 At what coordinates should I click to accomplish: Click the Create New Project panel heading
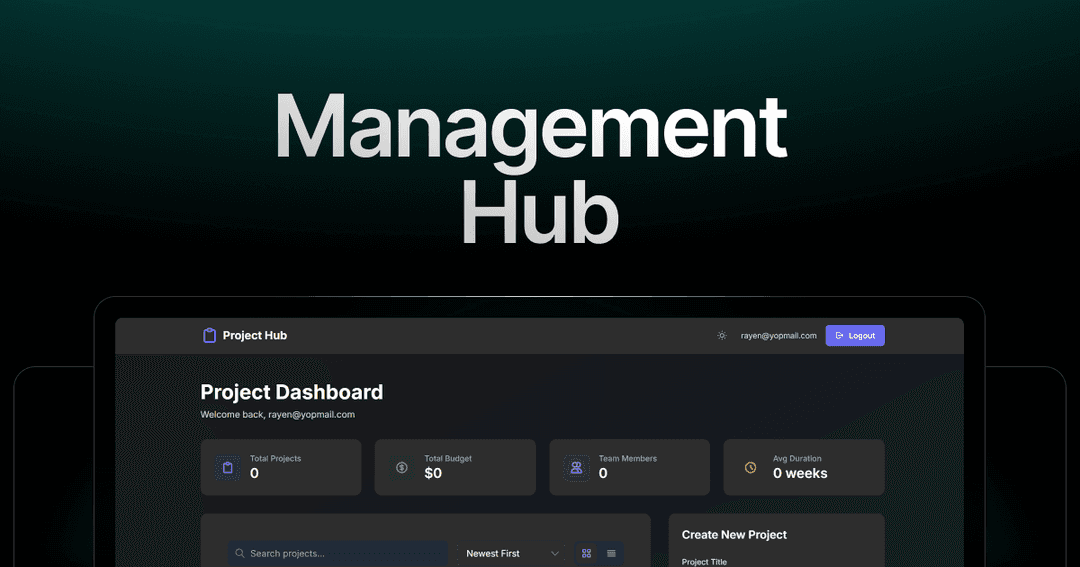(734, 535)
